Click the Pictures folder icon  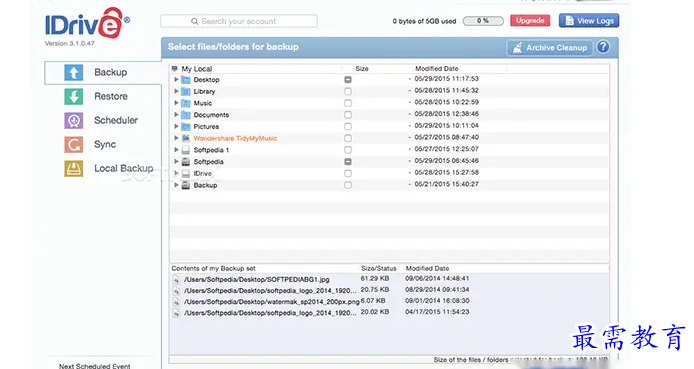(x=186, y=127)
